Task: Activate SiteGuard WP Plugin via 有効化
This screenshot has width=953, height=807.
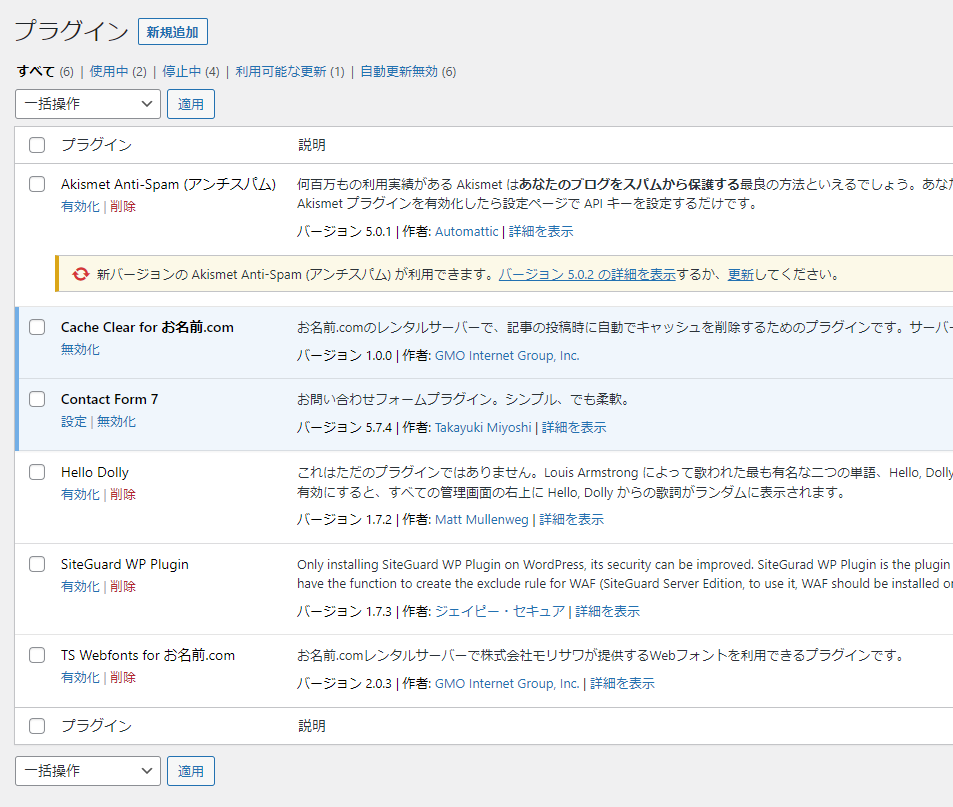Action: pyautogui.click(x=80, y=586)
